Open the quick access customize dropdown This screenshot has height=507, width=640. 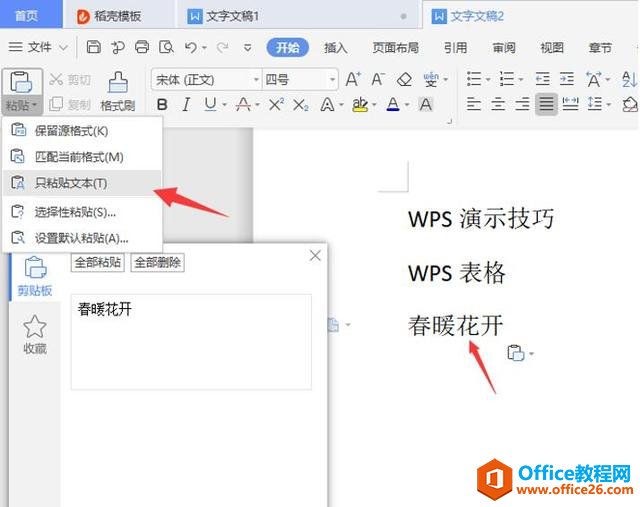(x=247, y=48)
